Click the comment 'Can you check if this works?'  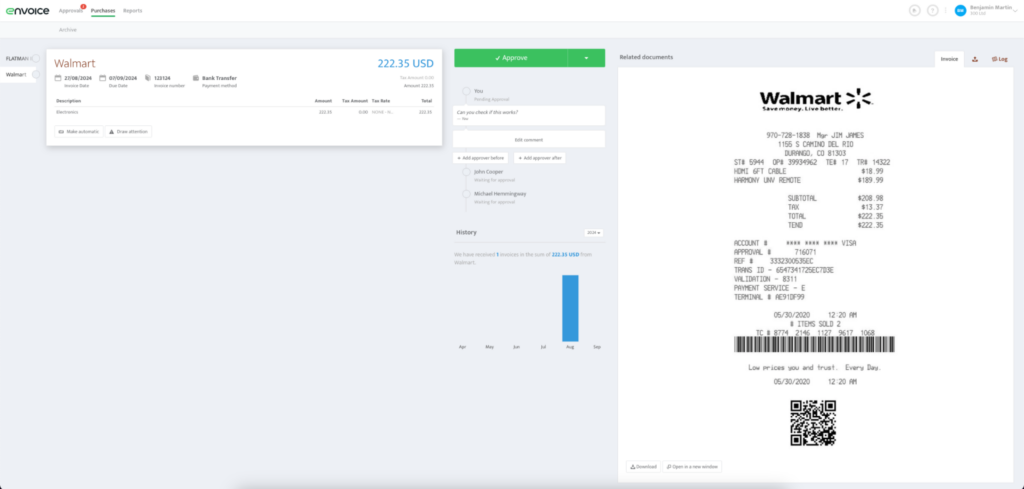487,112
